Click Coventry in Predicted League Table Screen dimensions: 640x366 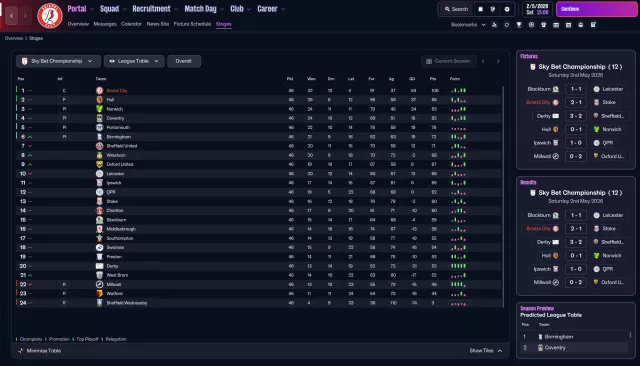click(x=555, y=348)
